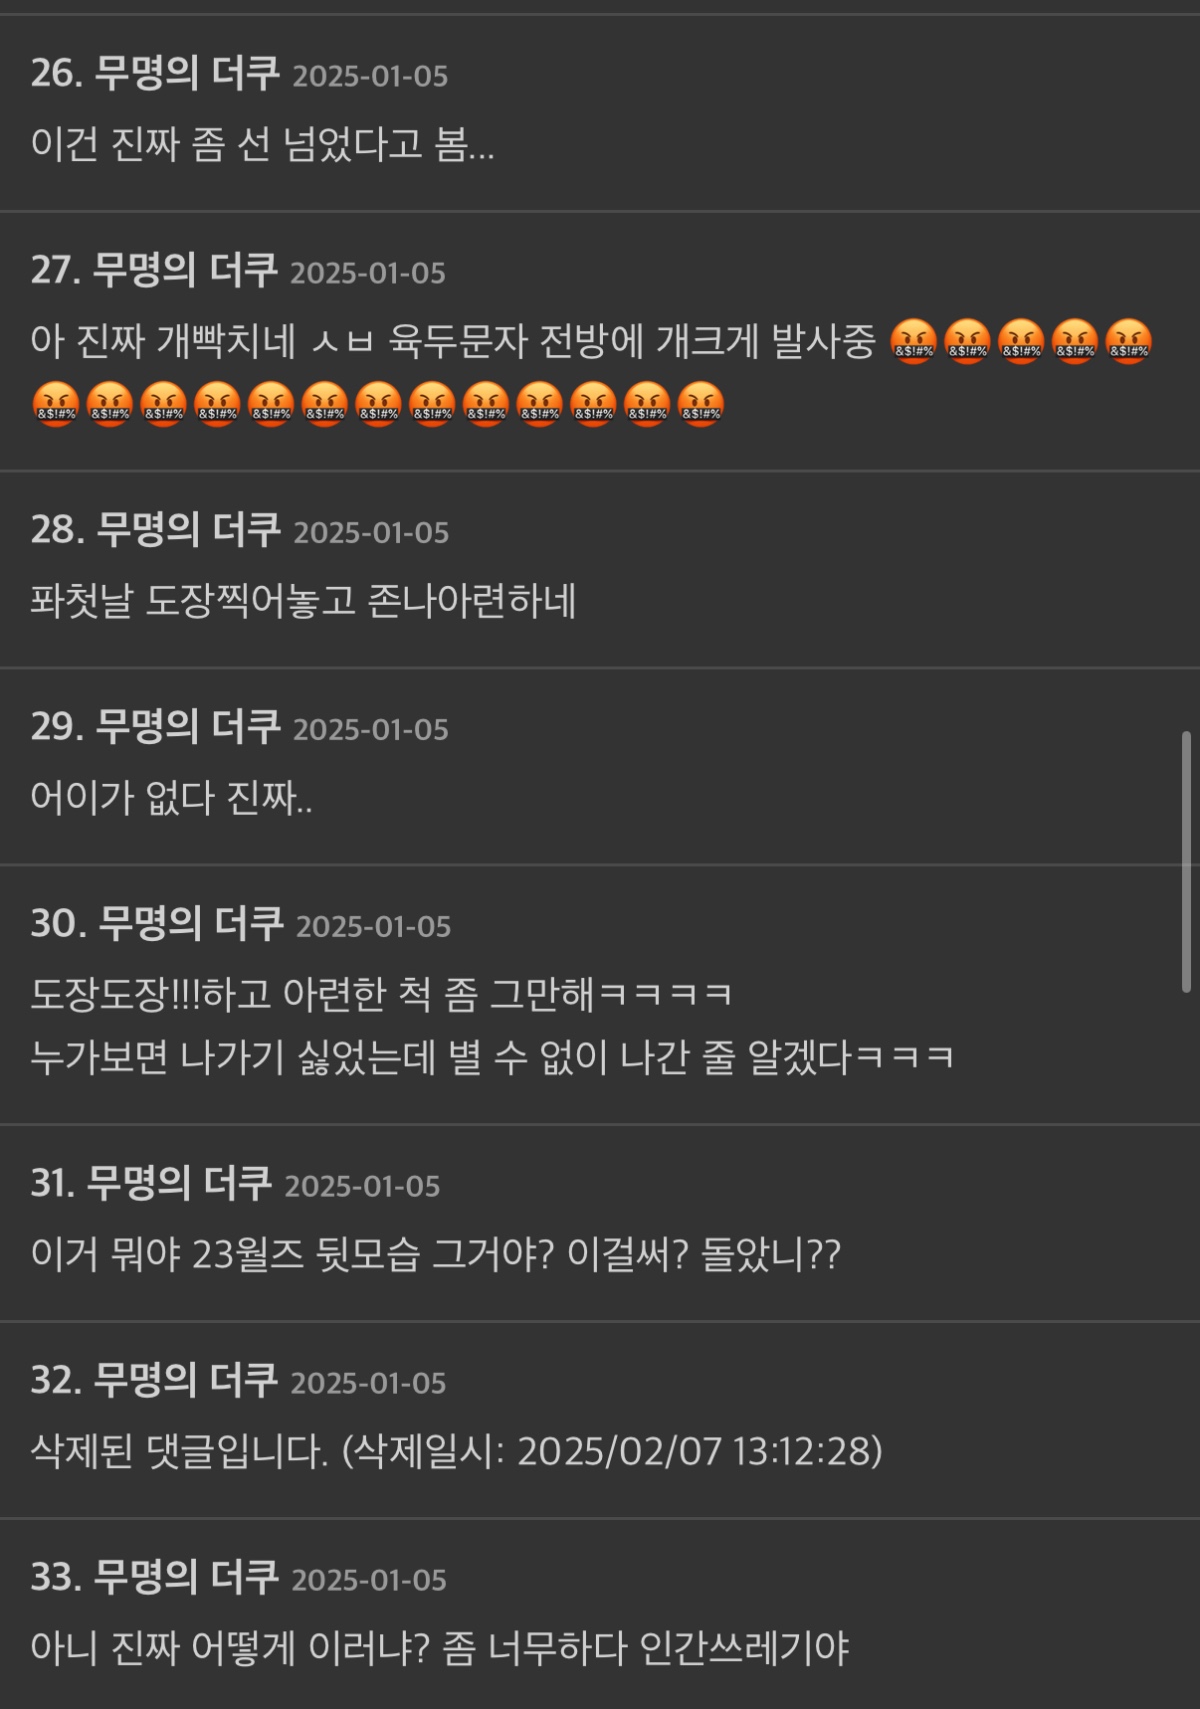Click the first angry emoji in comment 27

click(913, 342)
